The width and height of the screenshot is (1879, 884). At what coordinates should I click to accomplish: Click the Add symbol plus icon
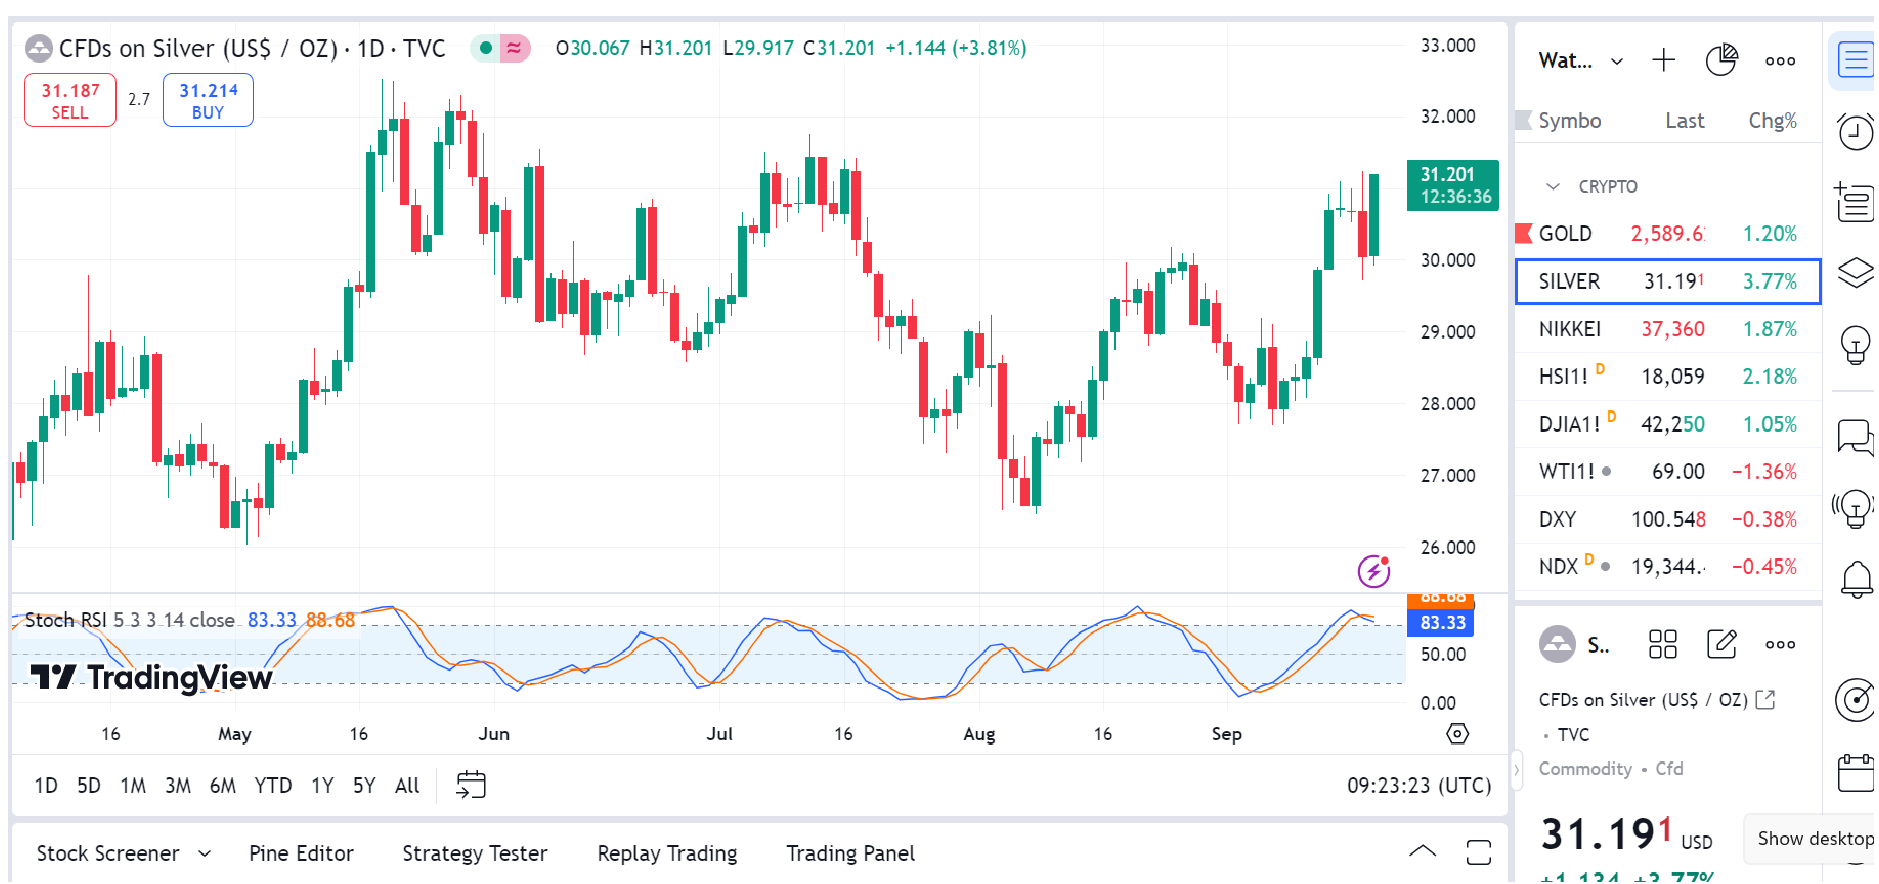coord(1663,60)
